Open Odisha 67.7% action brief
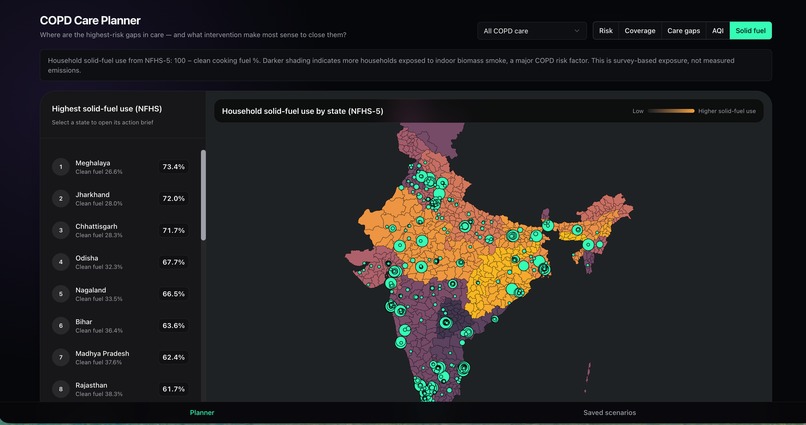Viewport: 806px width, 425px height. coord(120,262)
